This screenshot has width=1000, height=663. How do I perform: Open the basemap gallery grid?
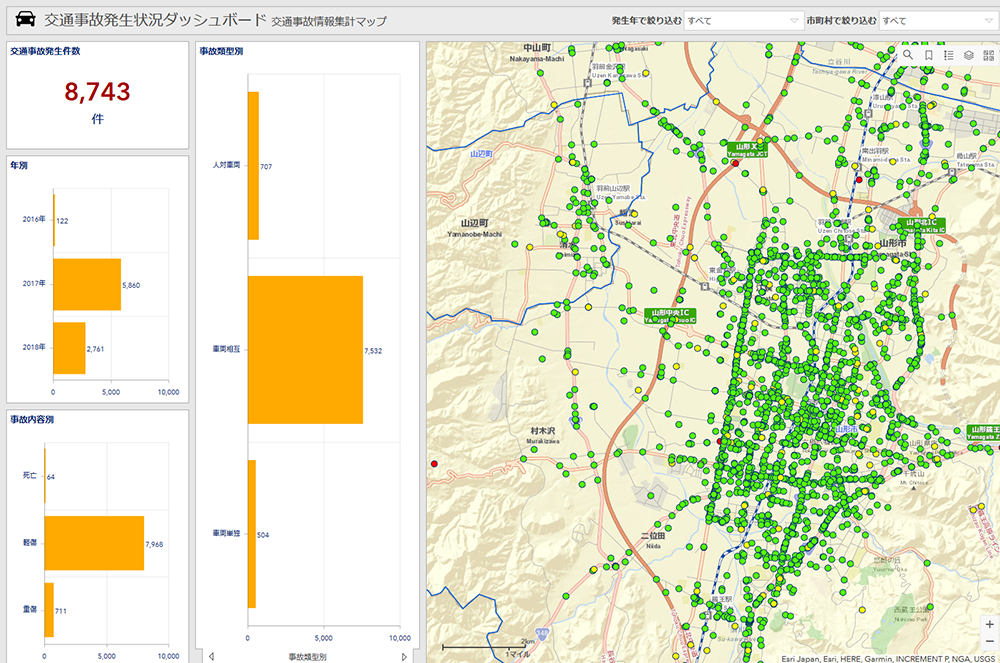989,56
